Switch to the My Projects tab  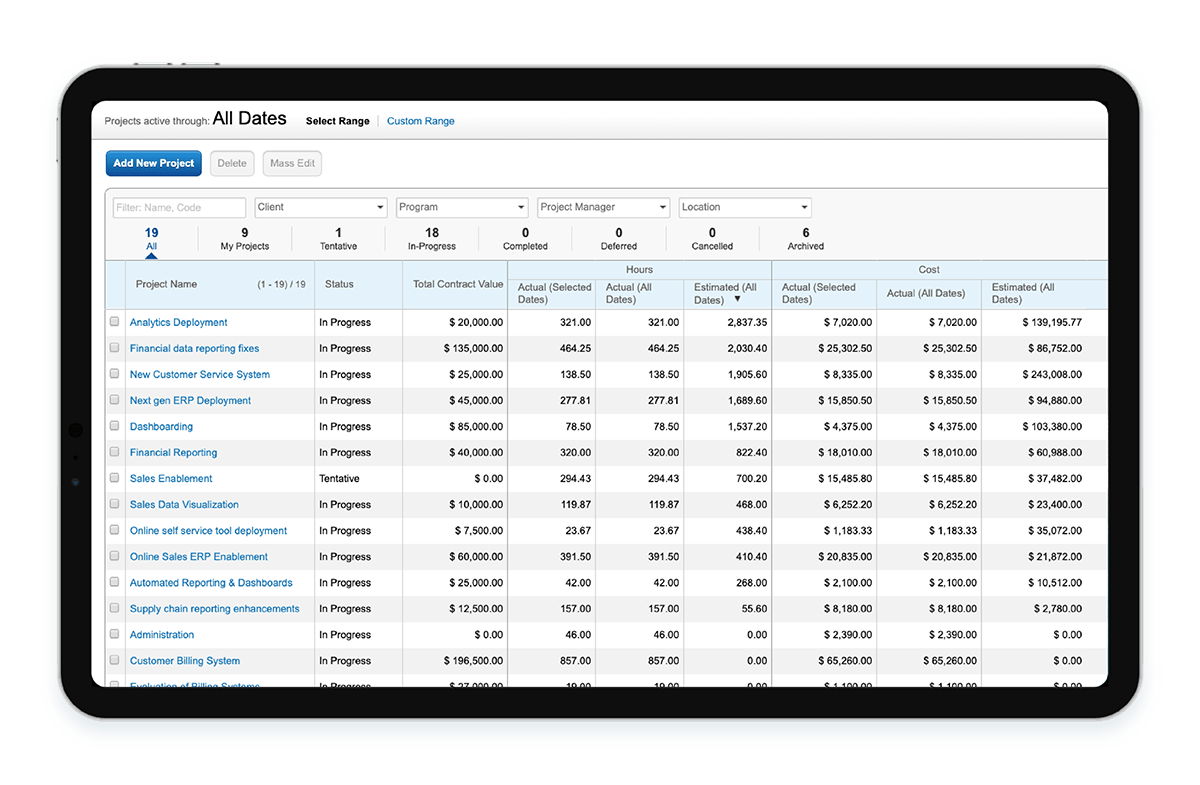point(245,239)
